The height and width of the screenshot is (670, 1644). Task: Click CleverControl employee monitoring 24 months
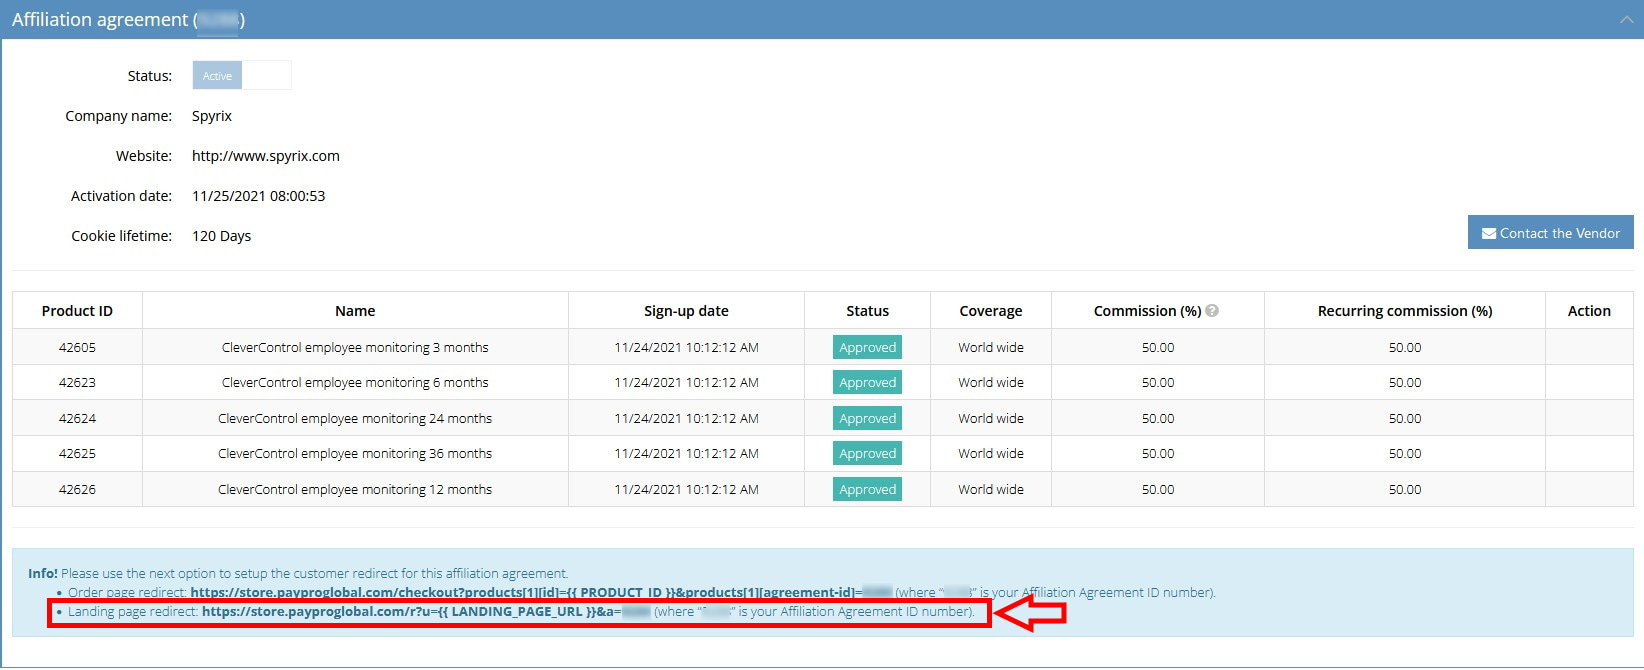[355, 418]
